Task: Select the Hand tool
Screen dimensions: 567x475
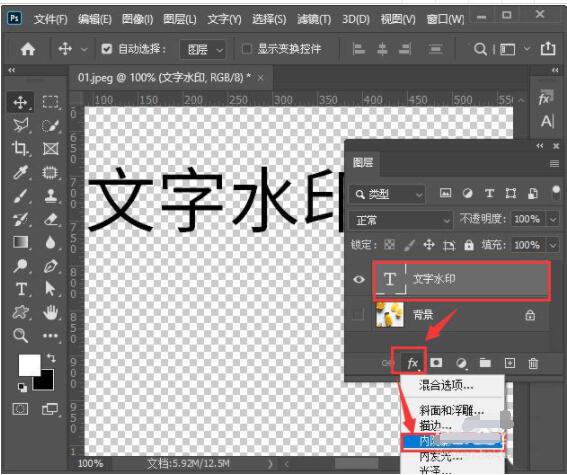Action: point(50,312)
